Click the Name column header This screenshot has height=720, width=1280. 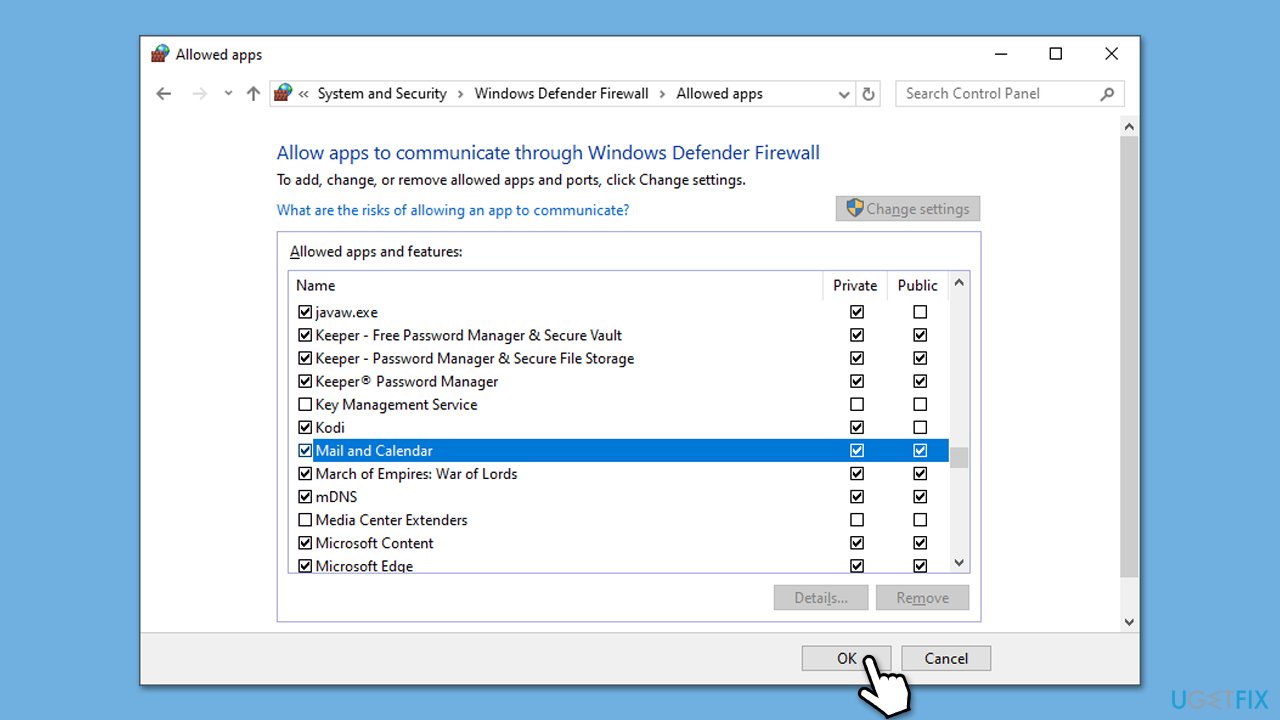(x=556, y=285)
